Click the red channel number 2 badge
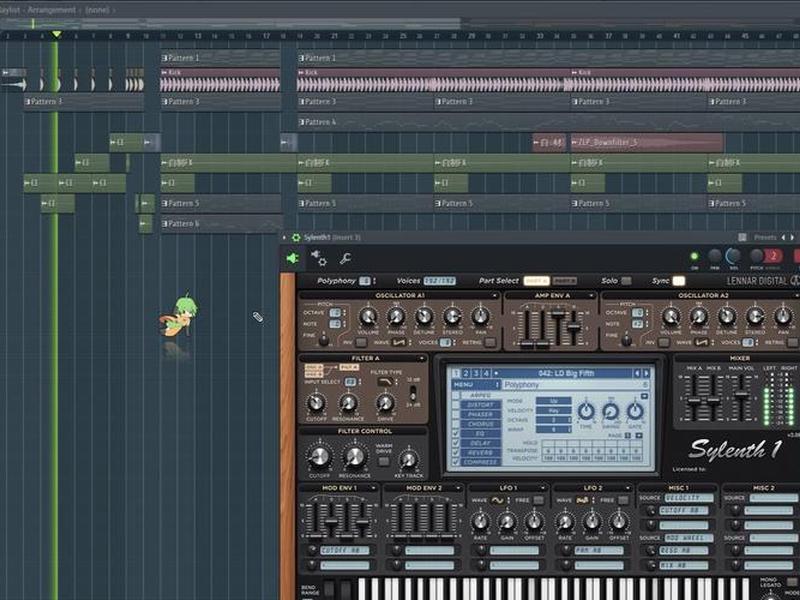This screenshot has width=800, height=600. pyautogui.click(x=773, y=256)
